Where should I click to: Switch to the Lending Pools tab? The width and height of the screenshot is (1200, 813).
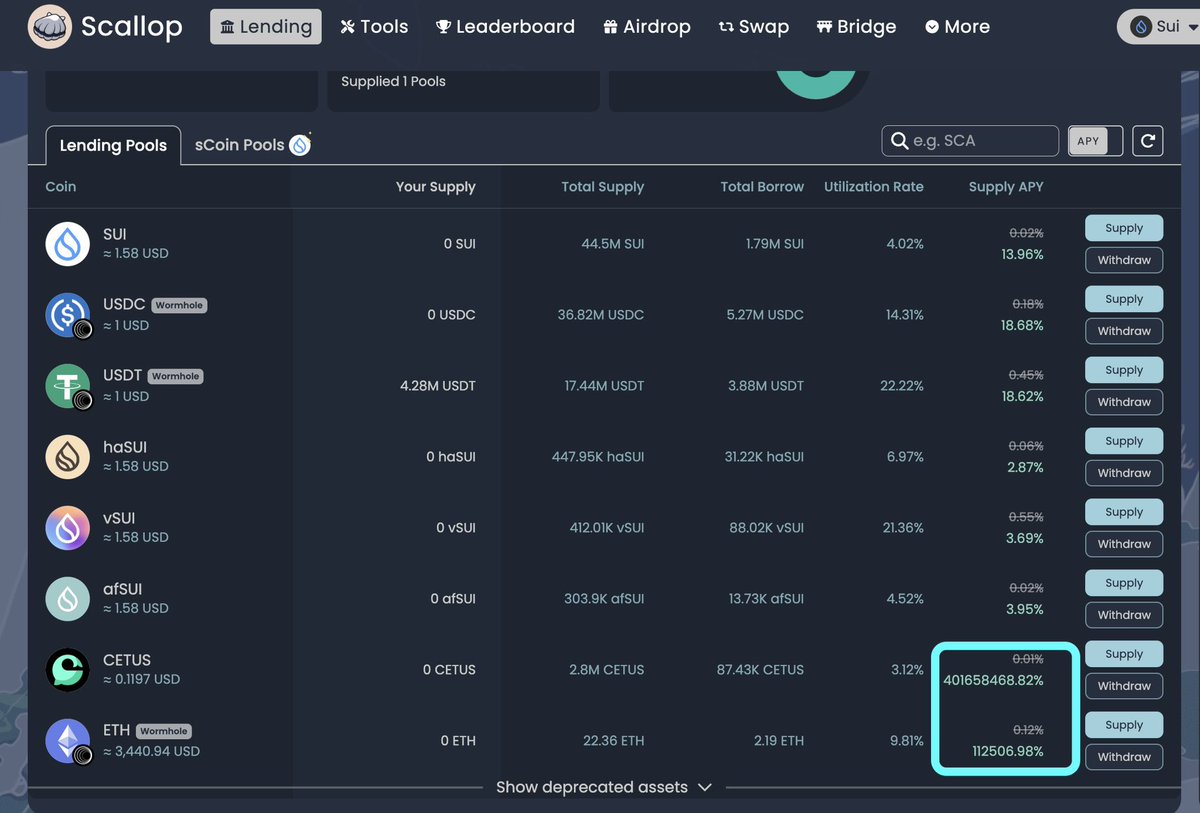click(x=113, y=145)
